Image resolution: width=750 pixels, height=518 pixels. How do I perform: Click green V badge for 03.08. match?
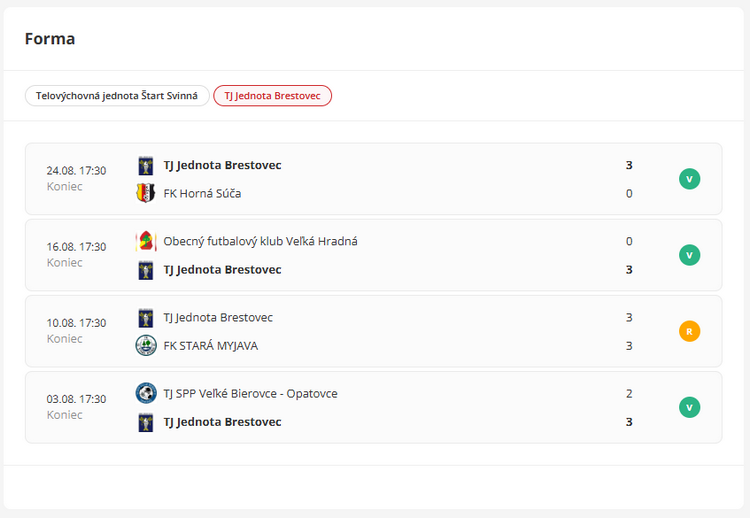pos(689,407)
